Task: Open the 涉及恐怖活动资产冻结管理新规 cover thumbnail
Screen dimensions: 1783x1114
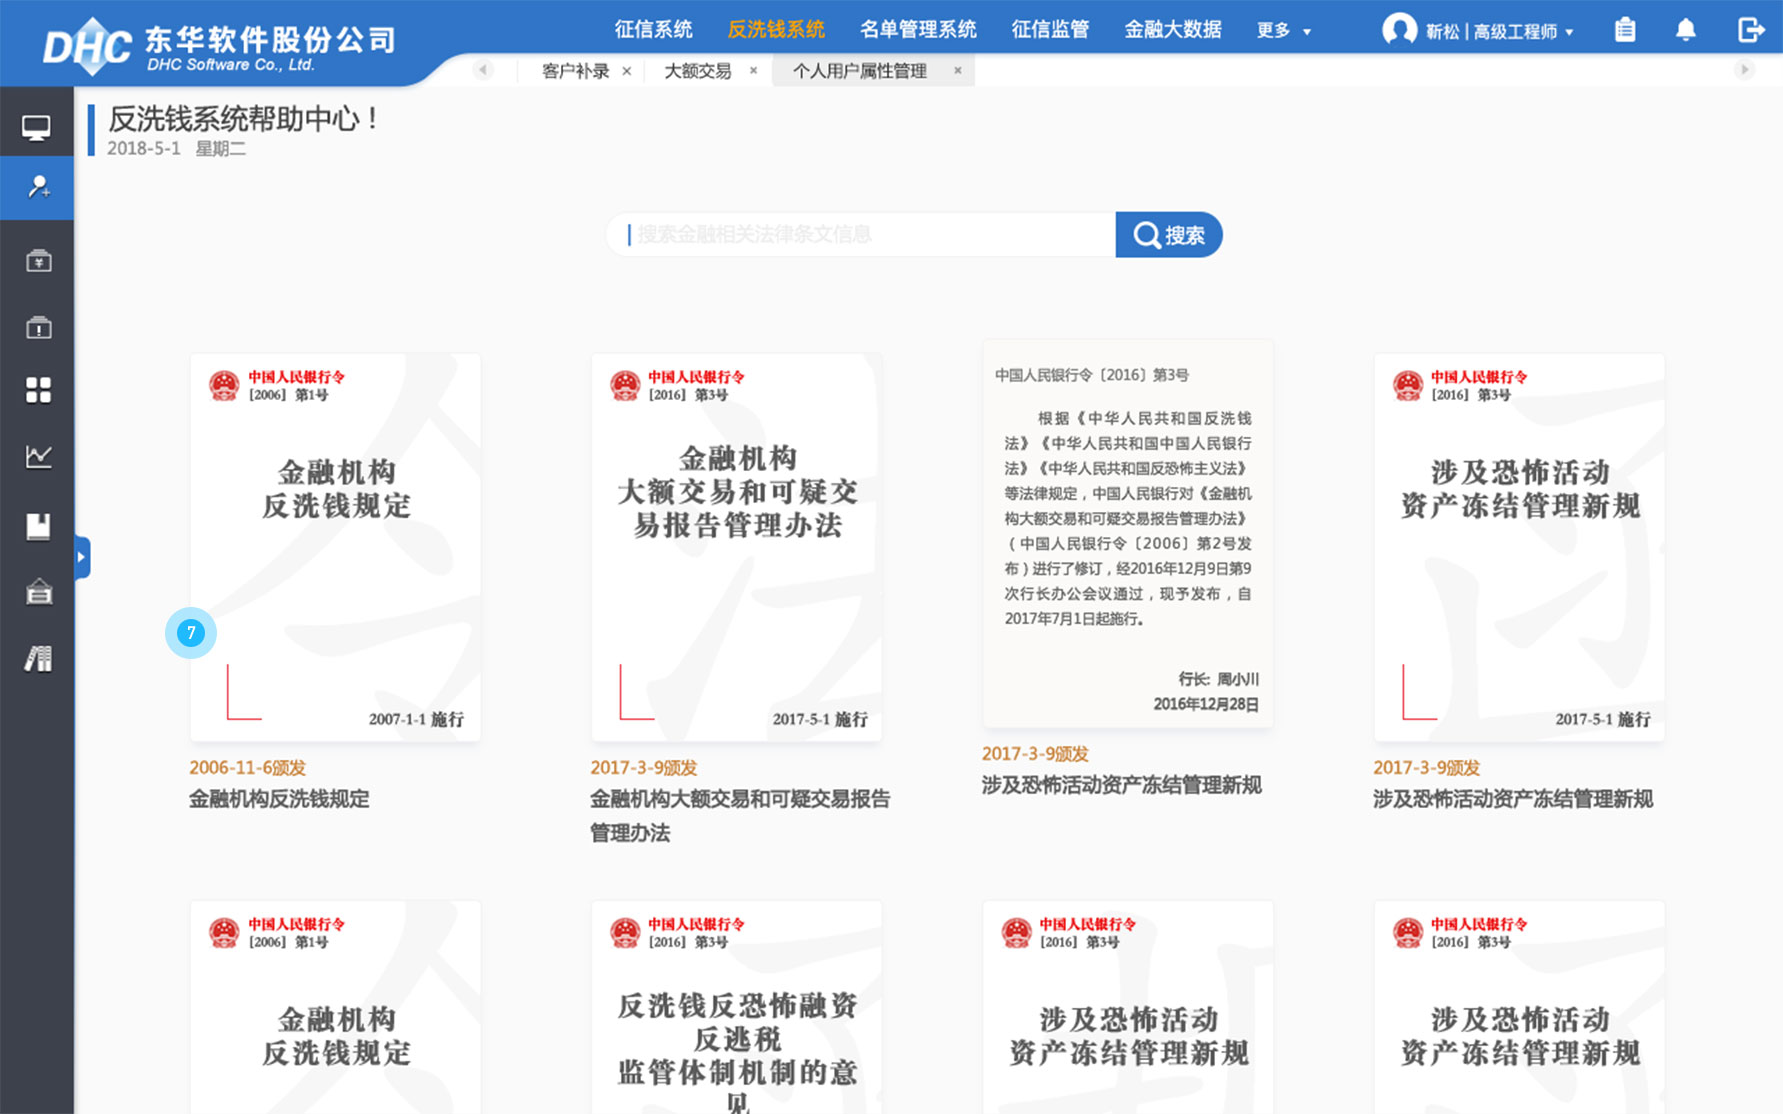Action: (x=1518, y=546)
